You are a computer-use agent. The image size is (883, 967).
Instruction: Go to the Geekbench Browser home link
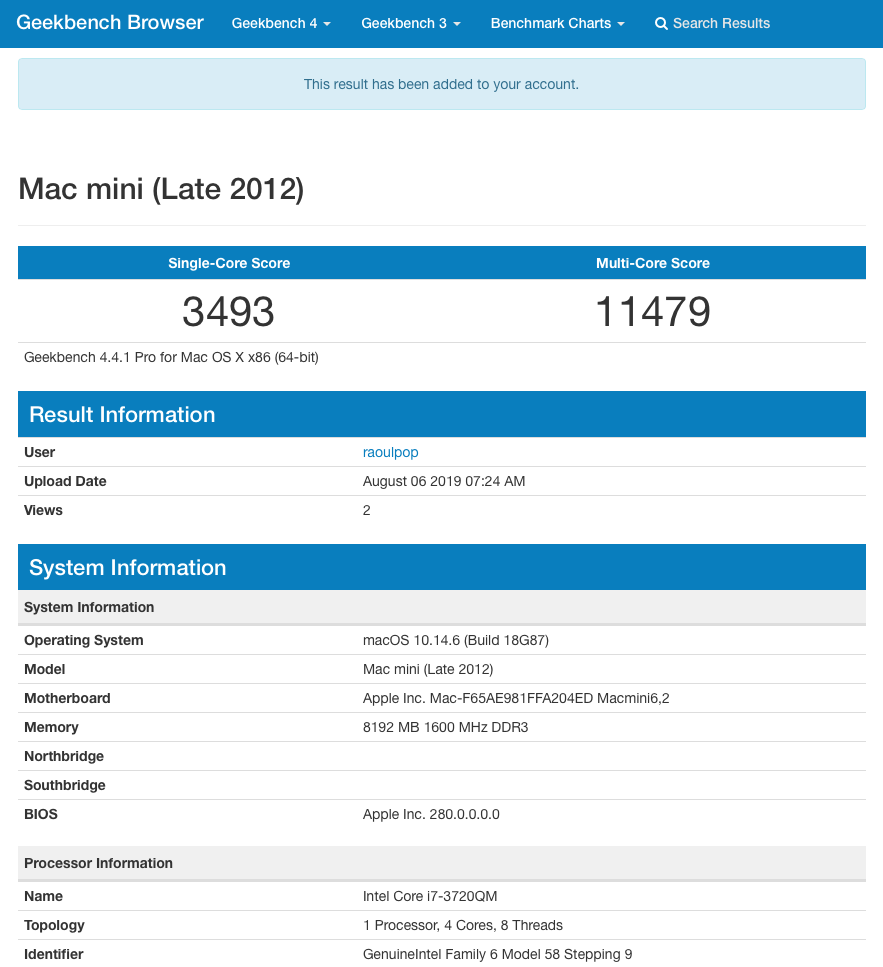(110, 22)
